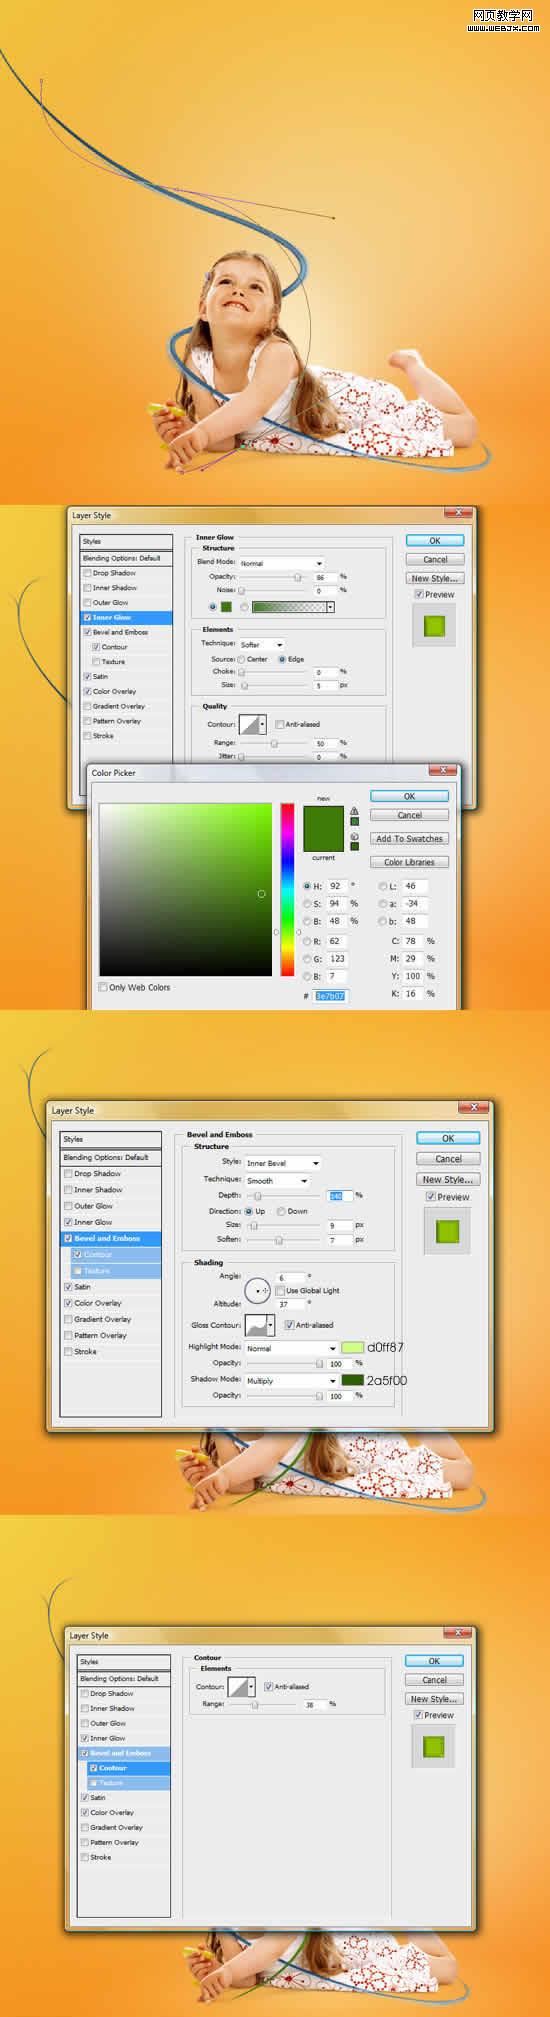Screen dimensions: 550x2017
Task: Click the not-web-safe cube icon in Color Picker
Action: (x=354, y=835)
